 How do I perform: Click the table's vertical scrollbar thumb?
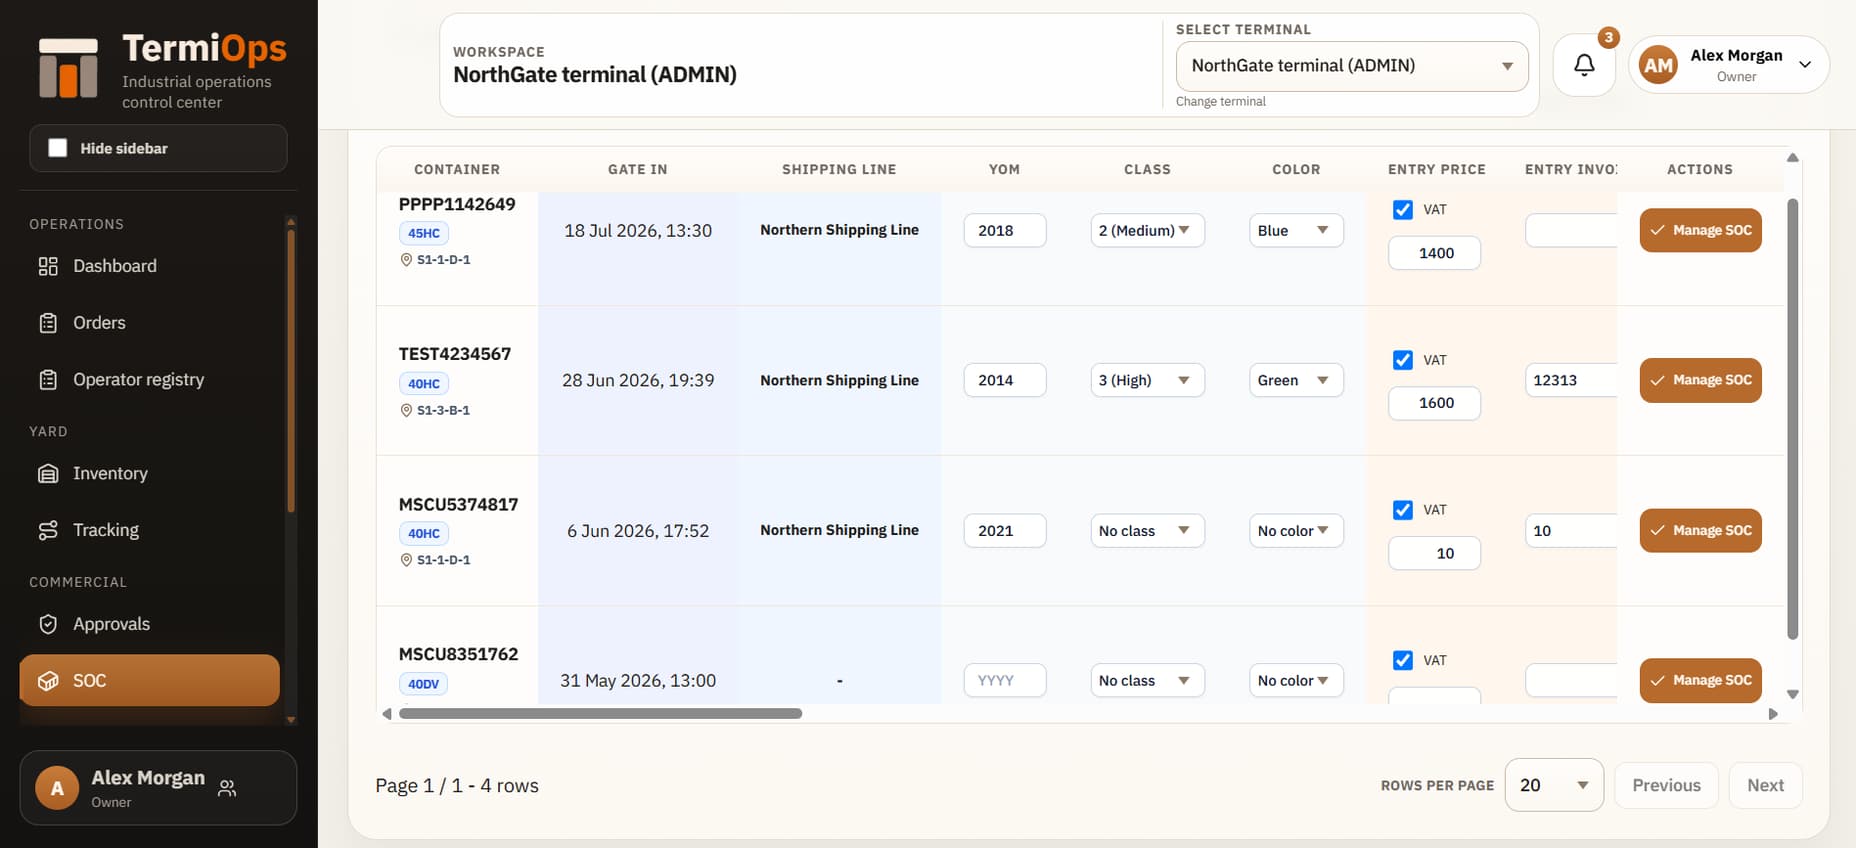click(1792, 419)
